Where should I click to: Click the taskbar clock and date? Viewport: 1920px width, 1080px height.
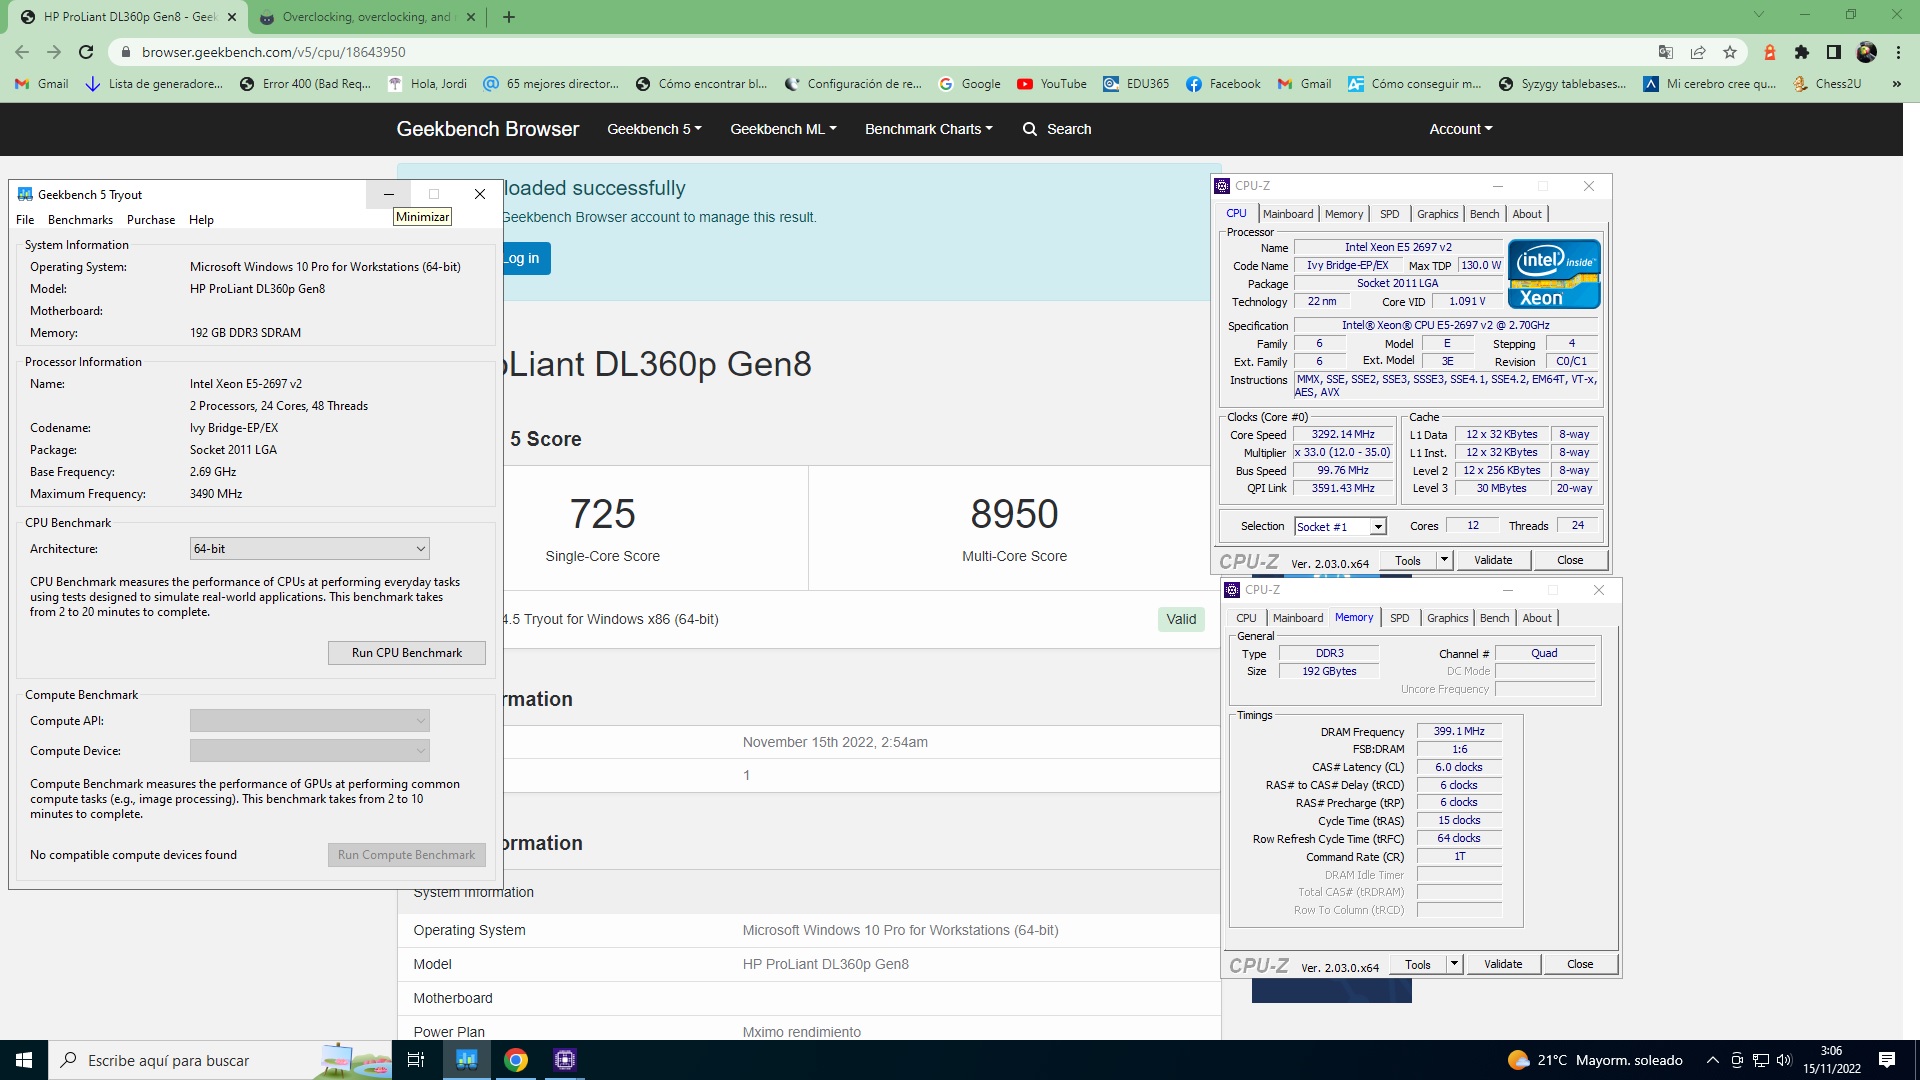point(1832,1060)
